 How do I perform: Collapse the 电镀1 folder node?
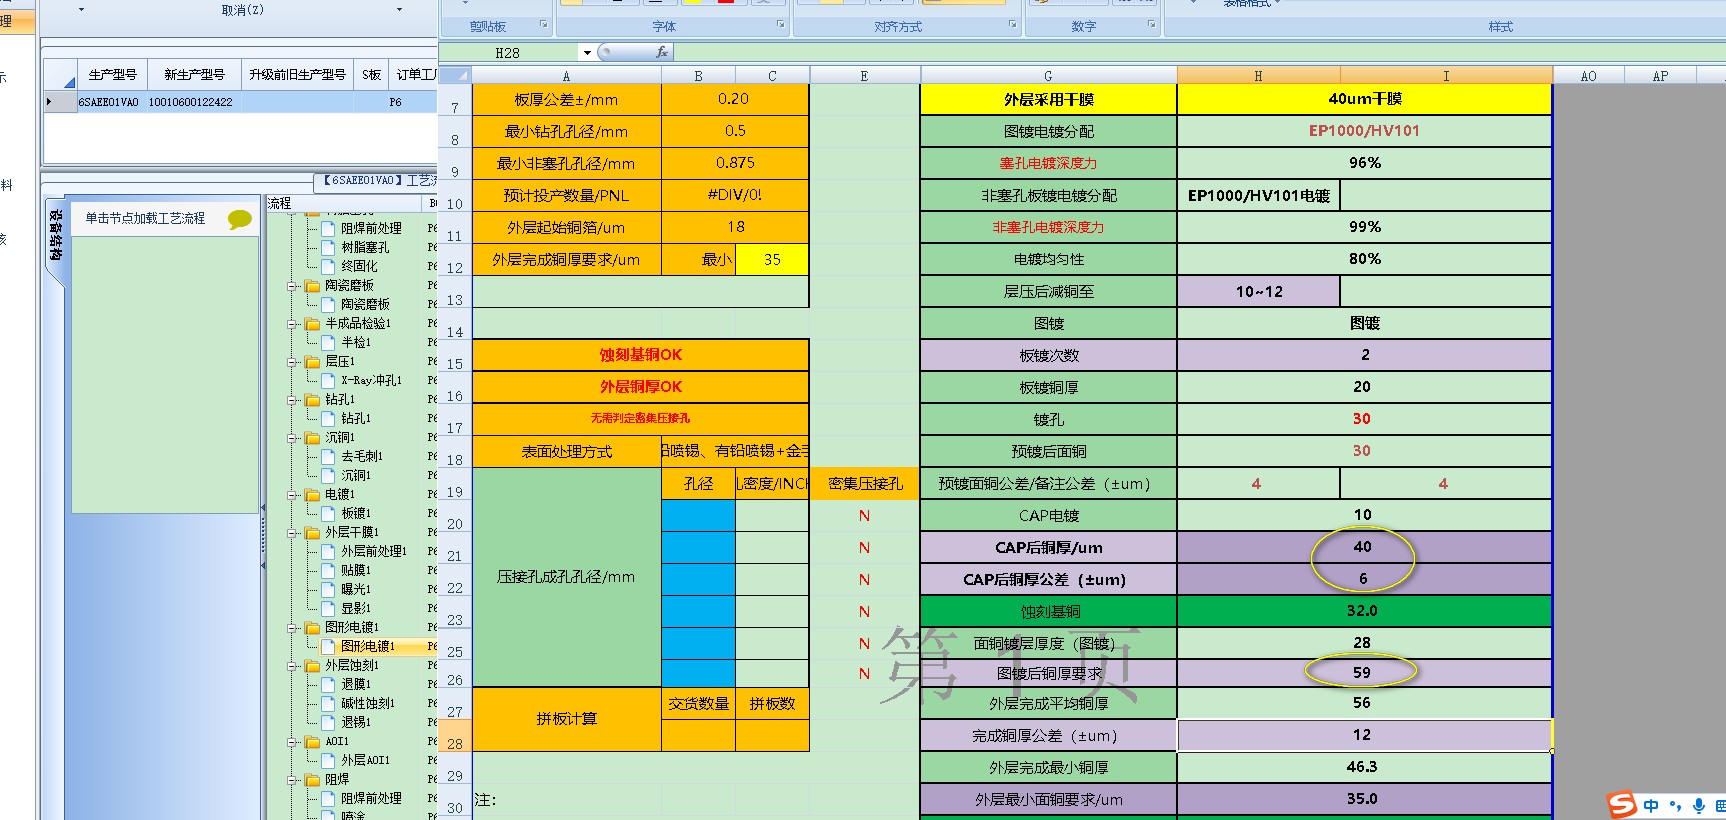pos(293,495)
